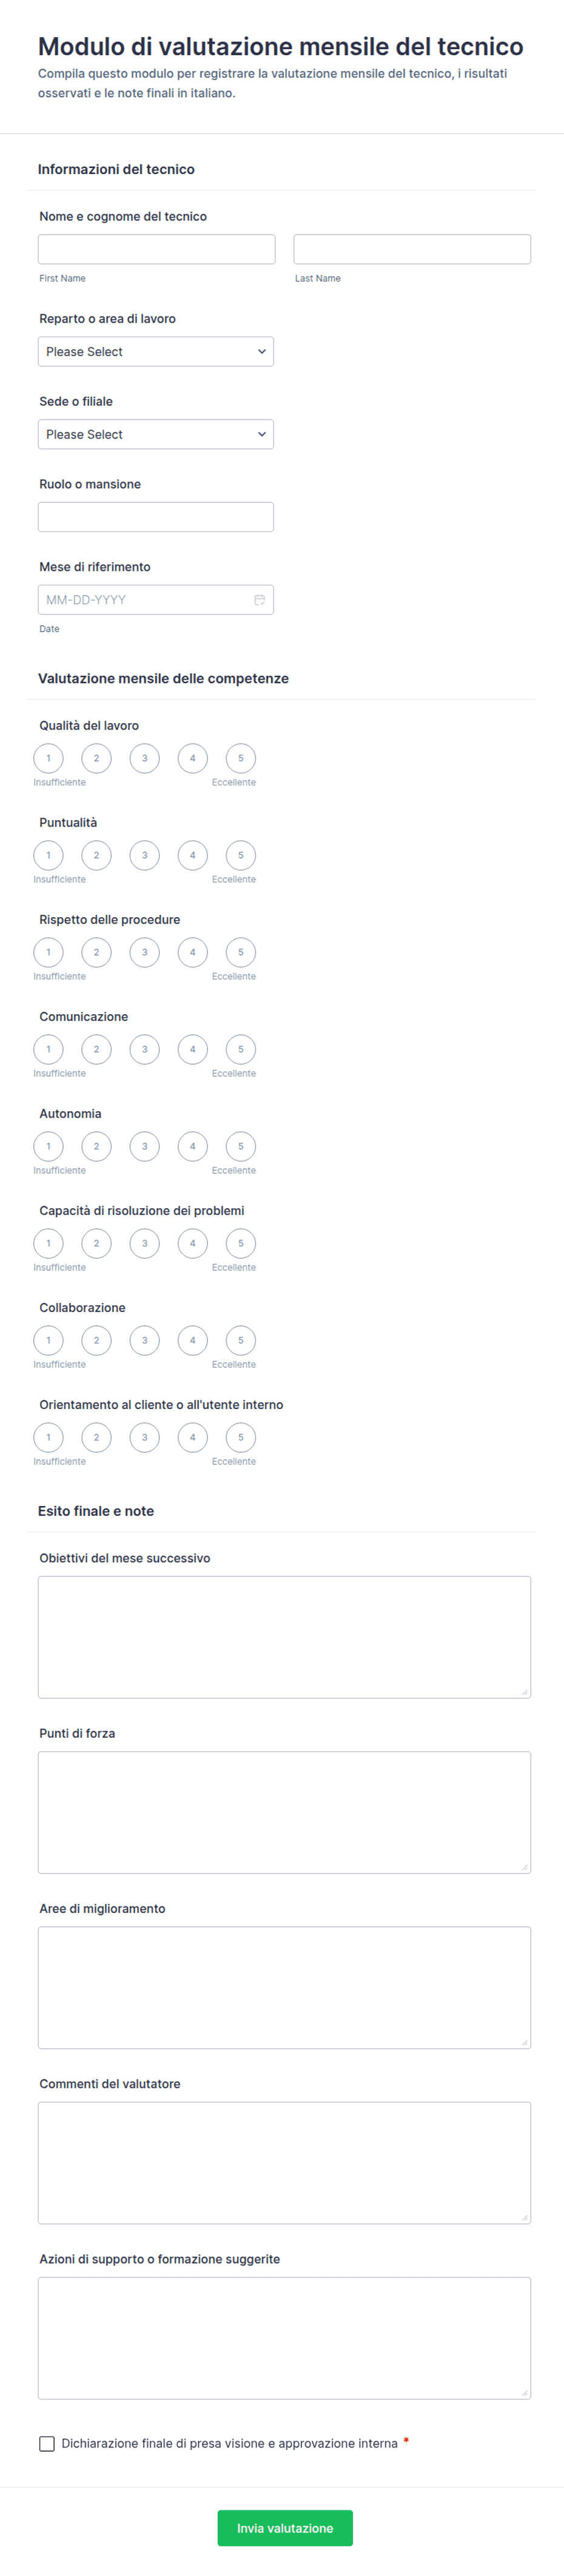Viewport: 564px width, 2576px height.
Task: Click the Obiettivi del mese successivo textarea
Action: tap(285, 1638)
